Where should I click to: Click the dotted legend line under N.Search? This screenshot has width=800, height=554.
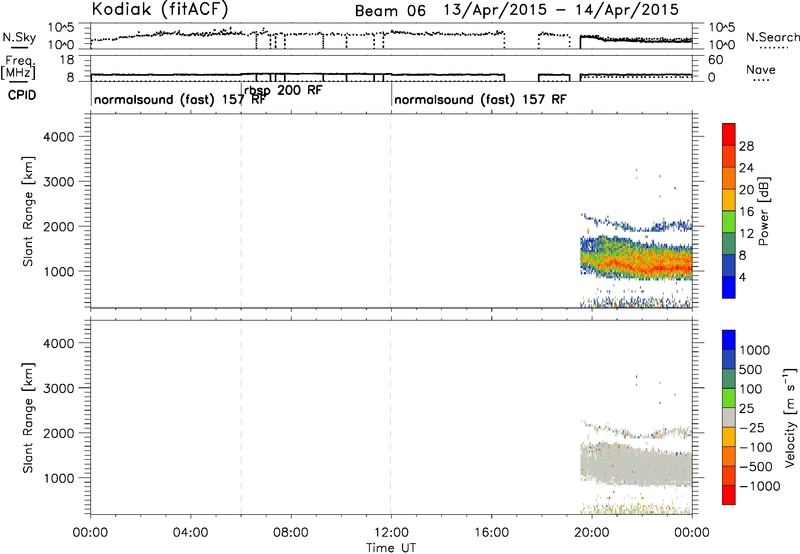coord(774,48)
